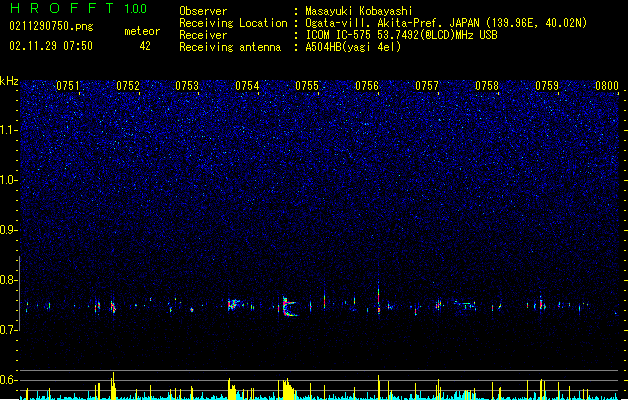Click the 0.7 kHz axis label
Viewport: 629px width, 400px height.
[x=8, y=330]
